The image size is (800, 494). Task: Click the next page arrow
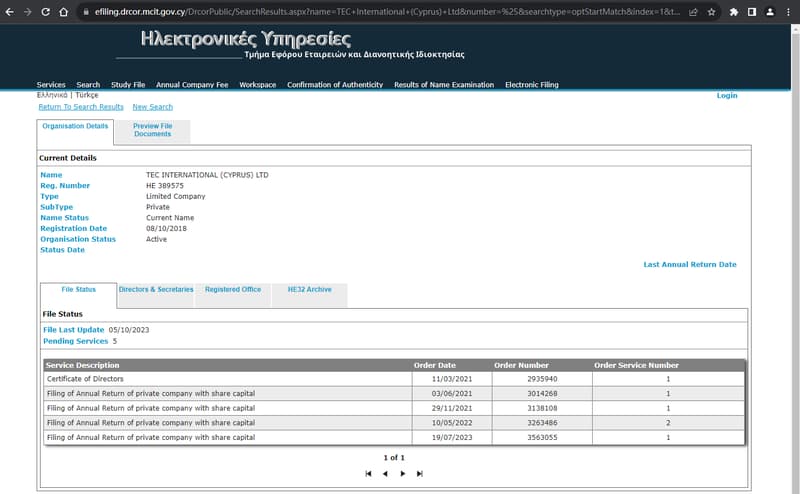click(x=403, y=473)
